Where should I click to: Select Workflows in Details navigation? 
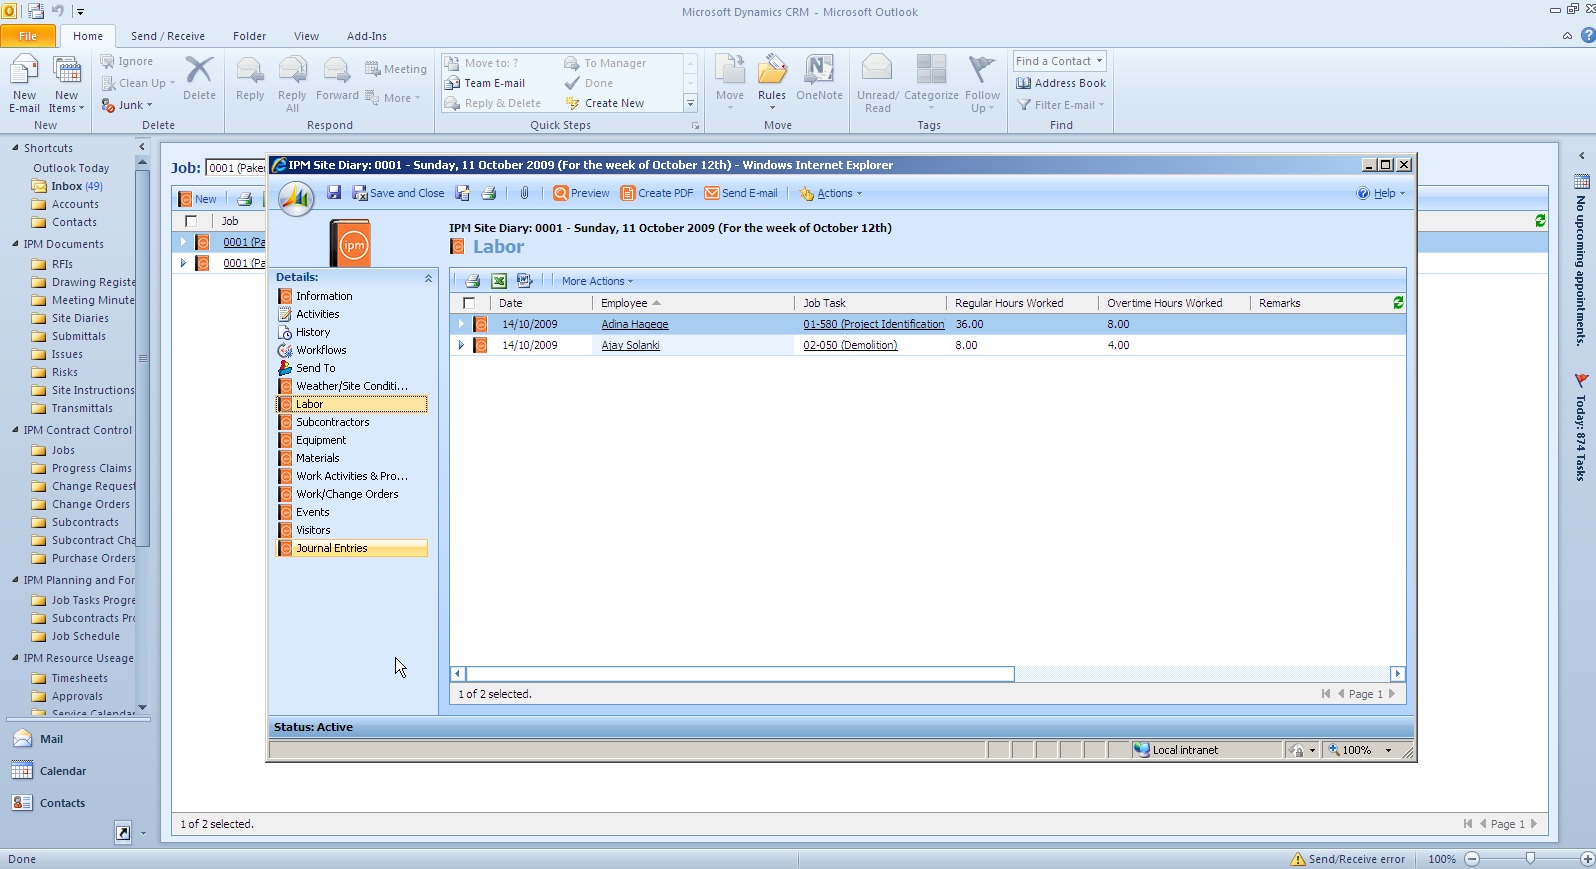click(x=321, y=350)
